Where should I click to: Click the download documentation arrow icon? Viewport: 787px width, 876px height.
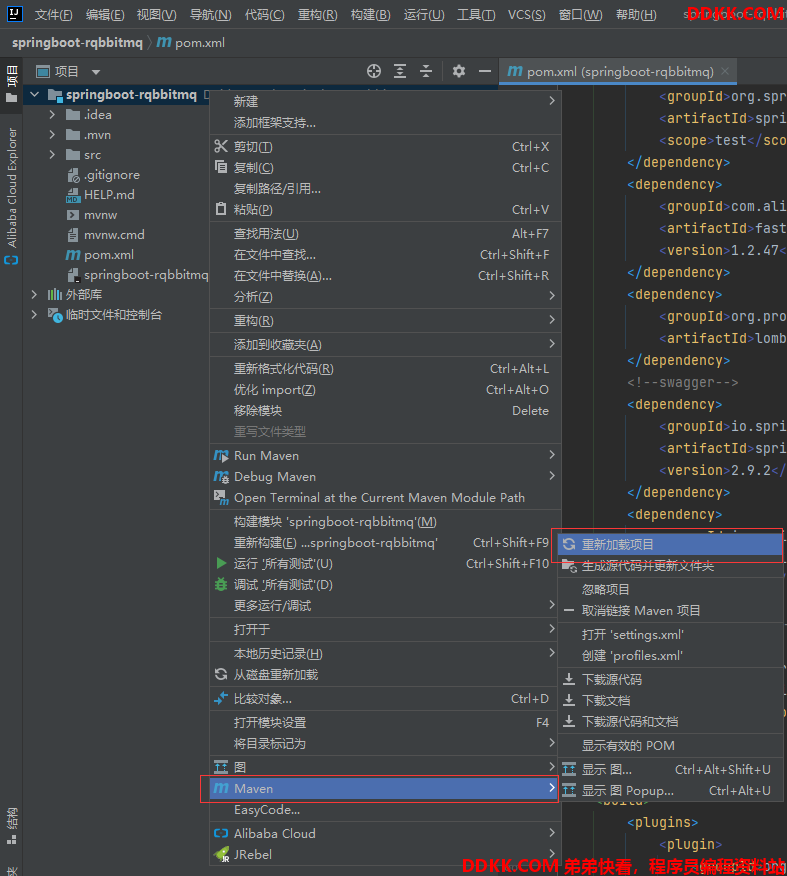[569, 700]
